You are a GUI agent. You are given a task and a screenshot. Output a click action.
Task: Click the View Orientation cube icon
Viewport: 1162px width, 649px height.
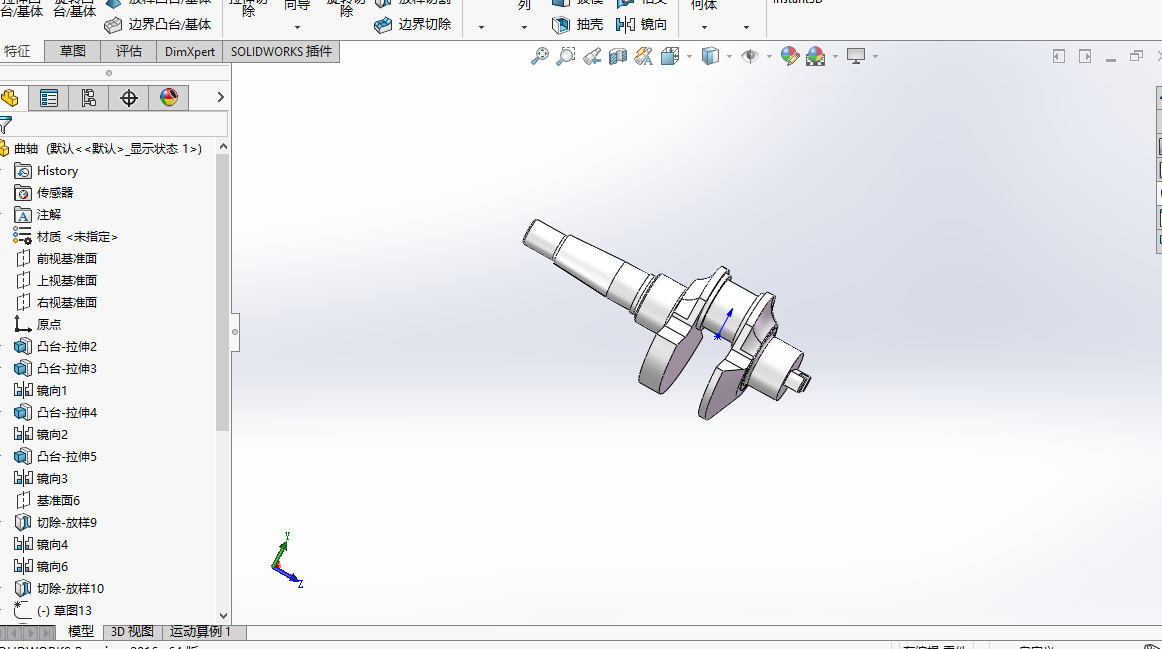(670, 56)
